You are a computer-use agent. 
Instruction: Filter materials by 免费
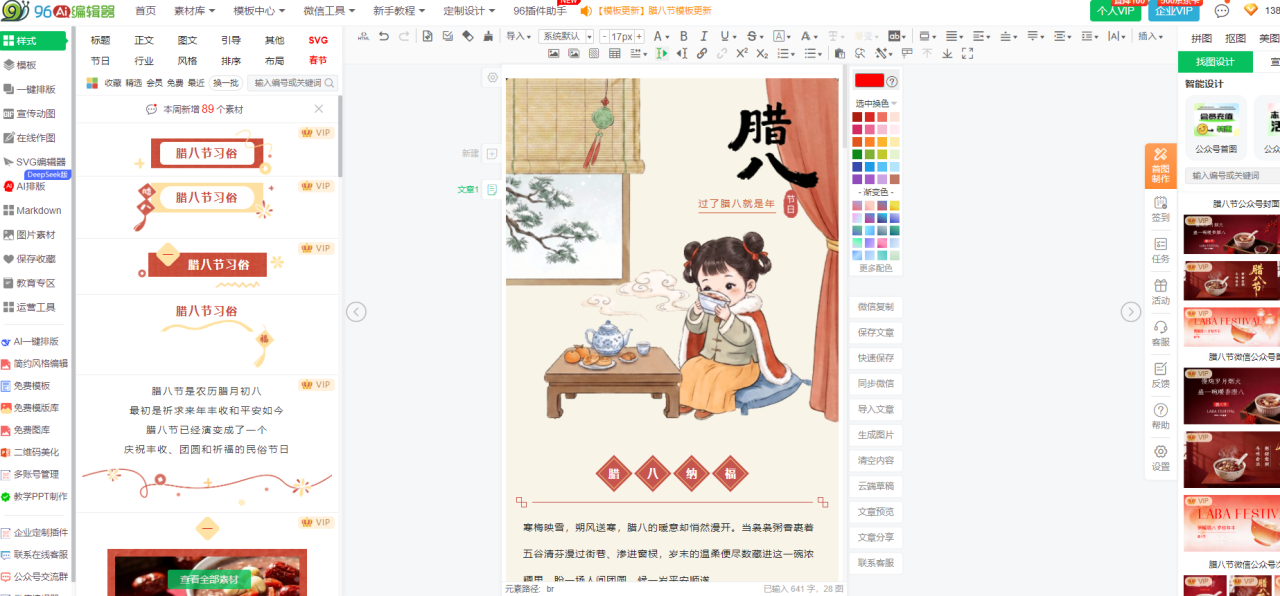pyautogui.click(x=175, y=84)
